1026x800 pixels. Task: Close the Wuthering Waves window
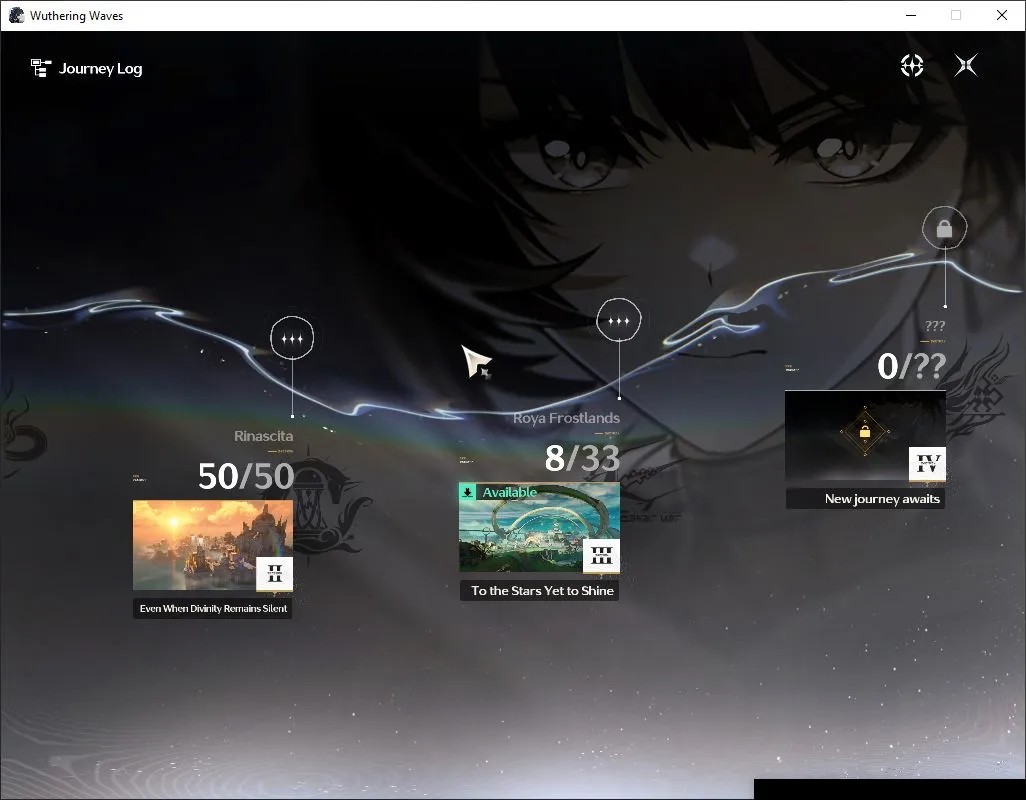coord(1002,15)
